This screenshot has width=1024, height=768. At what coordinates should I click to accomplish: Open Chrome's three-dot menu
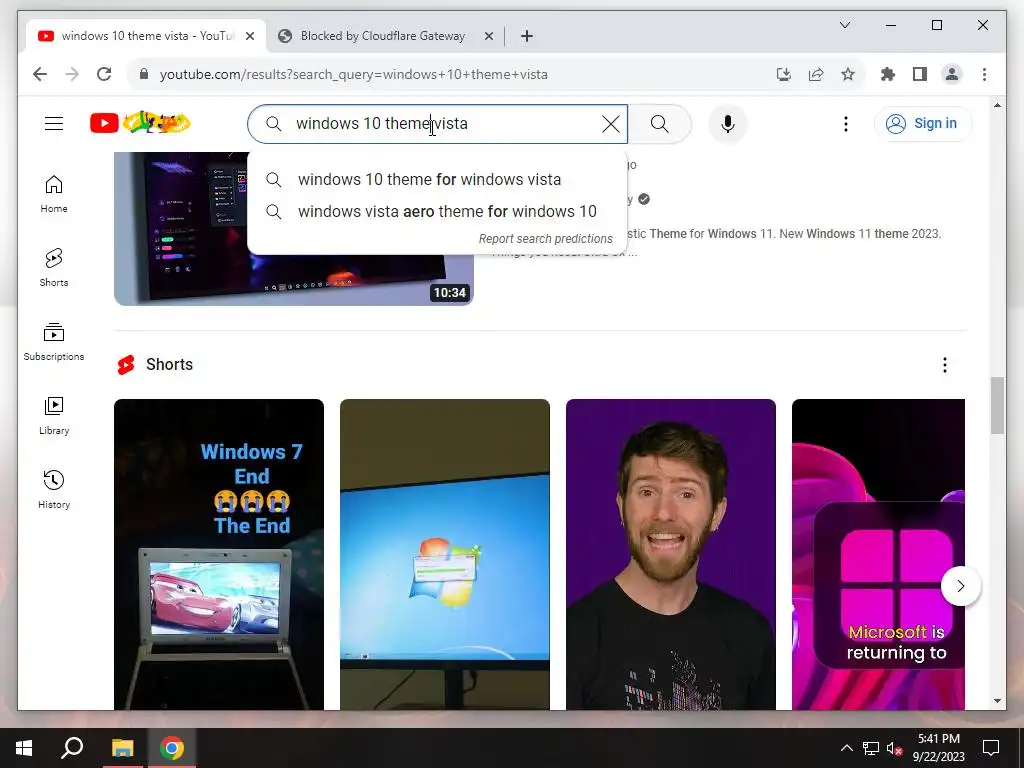pyautogui.click(x=984, y=74)
